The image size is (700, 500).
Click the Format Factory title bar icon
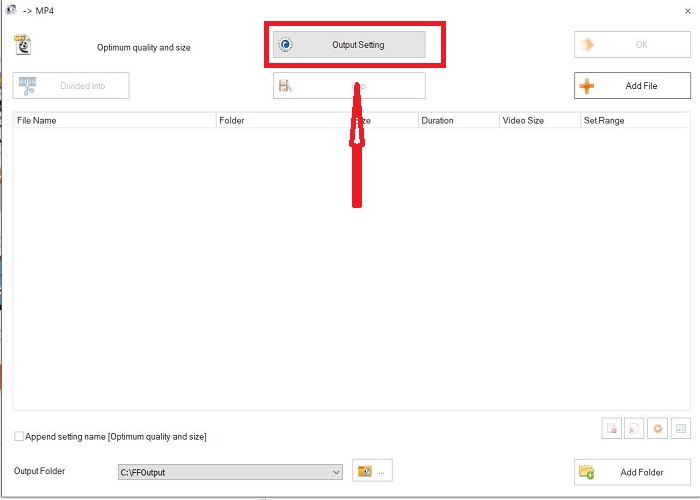pos(10,10)
